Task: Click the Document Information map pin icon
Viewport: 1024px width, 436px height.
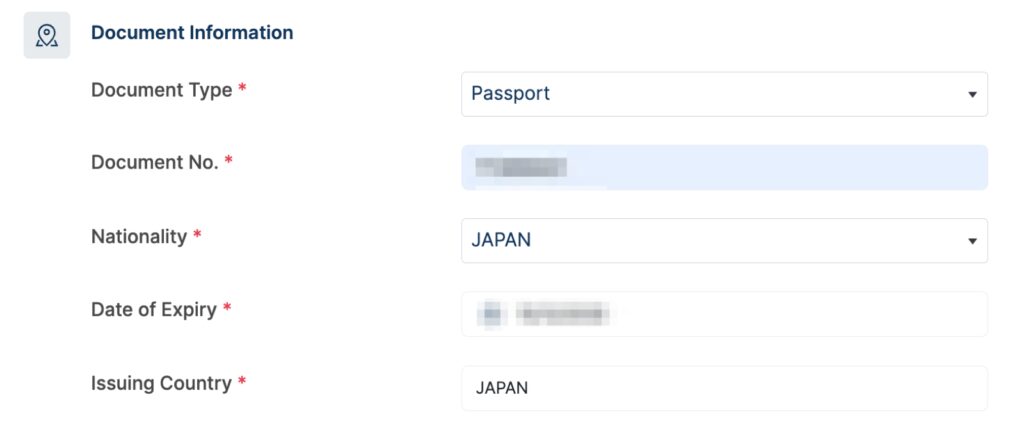Action: tap(46, 35)
